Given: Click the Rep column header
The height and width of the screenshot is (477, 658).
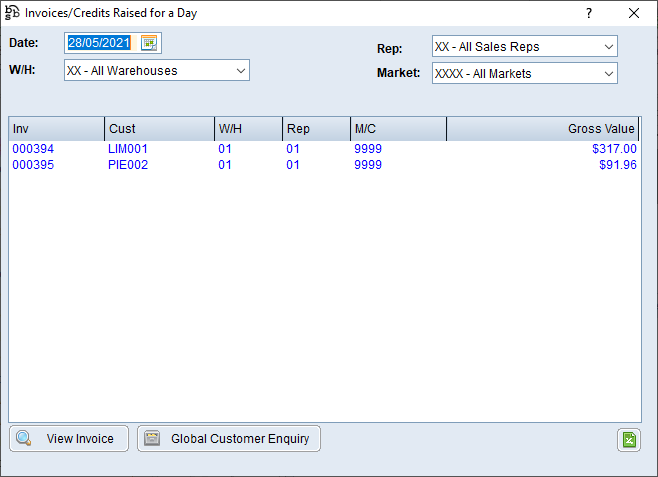Looking at the screenshot, I should [x=315, y=129].
